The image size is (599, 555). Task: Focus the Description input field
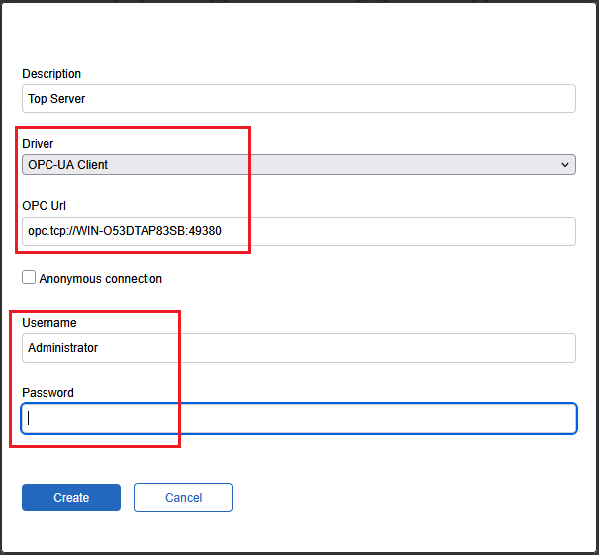(299, 99)
